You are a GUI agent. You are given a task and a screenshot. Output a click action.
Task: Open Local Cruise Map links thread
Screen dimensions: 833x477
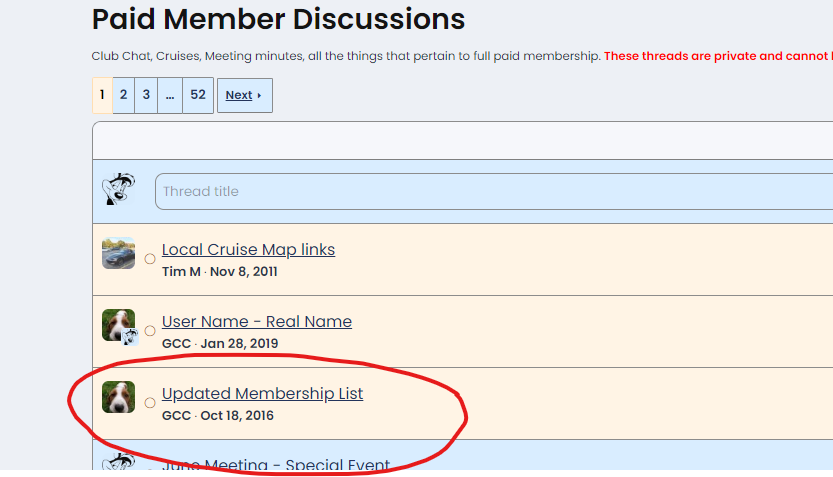[248, 249]
